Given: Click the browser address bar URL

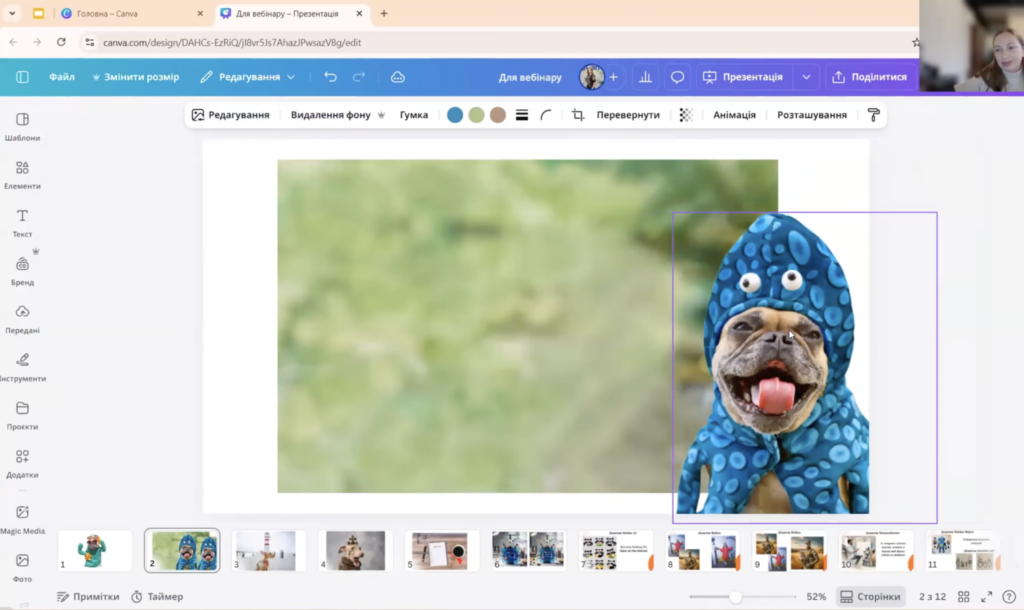Looking at the screenshot, I should (x=232, y=42).
